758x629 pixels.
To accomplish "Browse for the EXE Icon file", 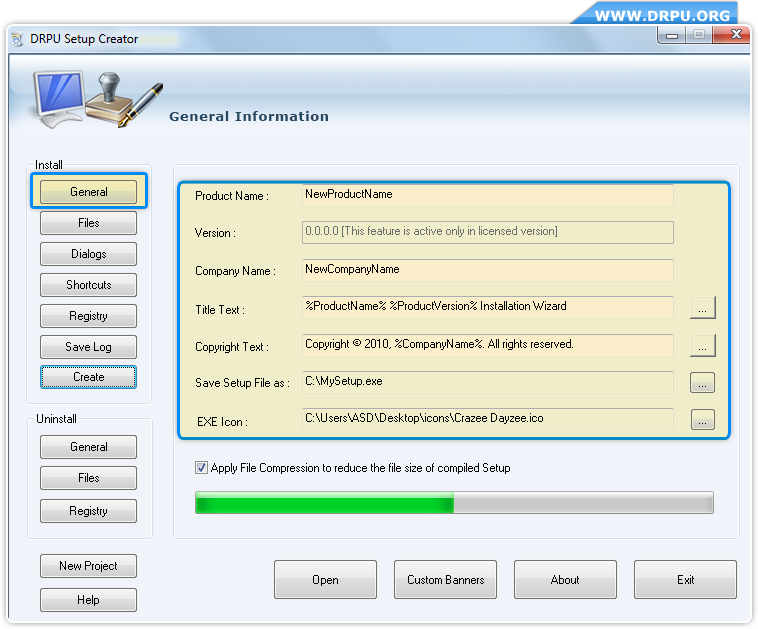I will coord(702,420).
